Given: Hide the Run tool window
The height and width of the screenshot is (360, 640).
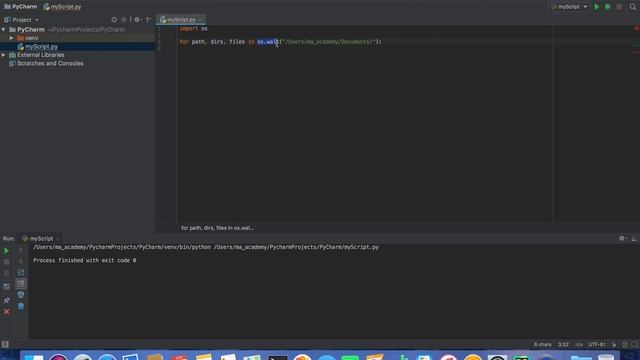Looking at the screenshot, I should (x=634, y=238).
